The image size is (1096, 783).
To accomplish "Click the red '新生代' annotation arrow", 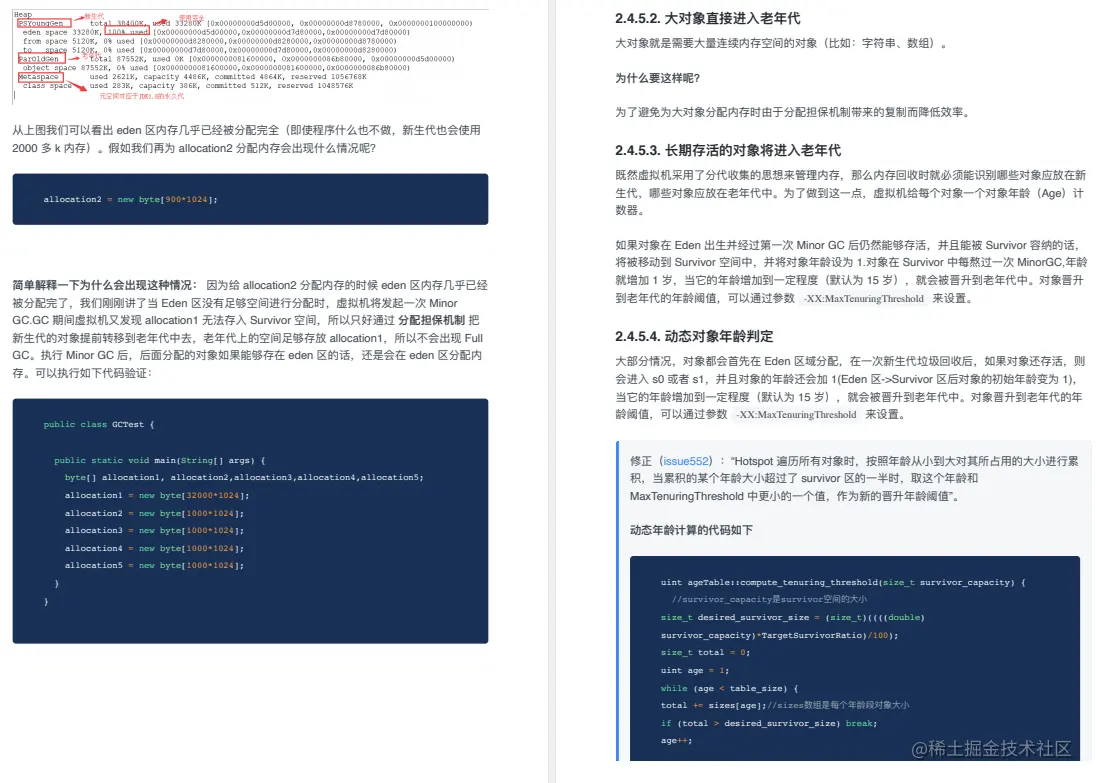I will pos(93,15).
